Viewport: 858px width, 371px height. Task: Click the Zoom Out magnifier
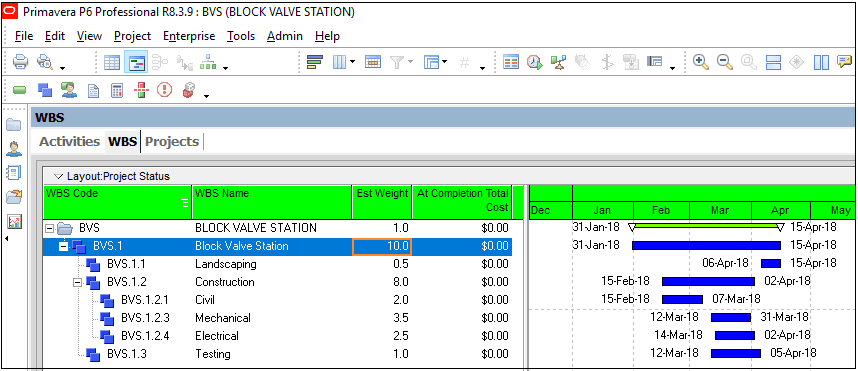pyautogui.click(x=725, y=62)
